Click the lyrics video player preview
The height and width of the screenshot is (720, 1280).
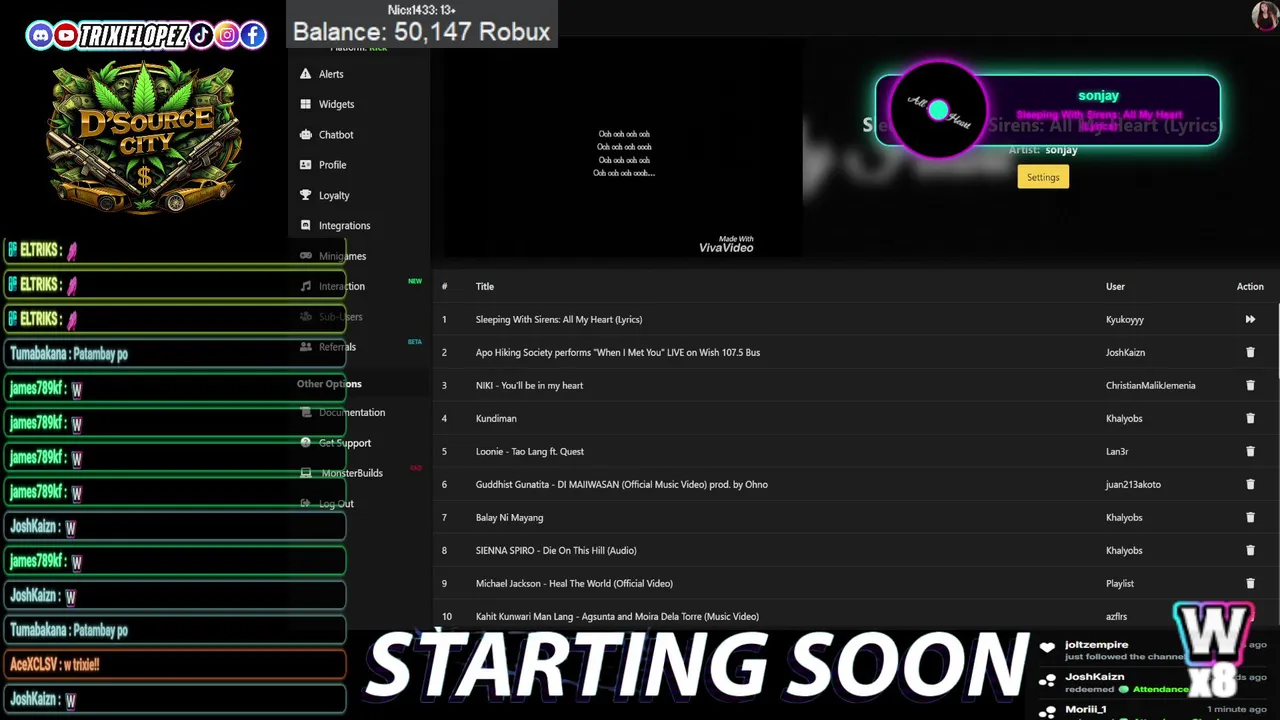[x=623, y=150]
